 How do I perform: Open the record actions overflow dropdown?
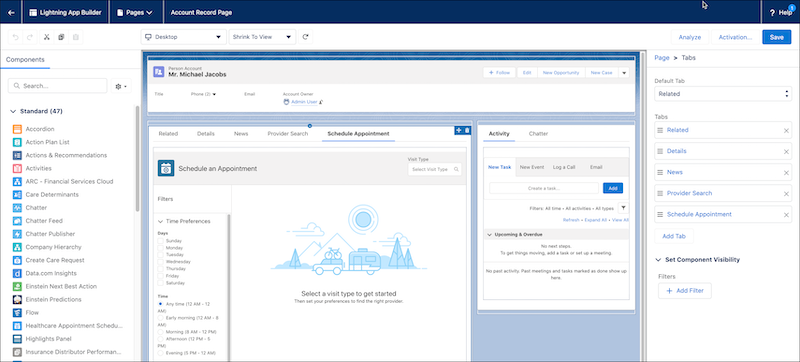[x=624, y=73]
